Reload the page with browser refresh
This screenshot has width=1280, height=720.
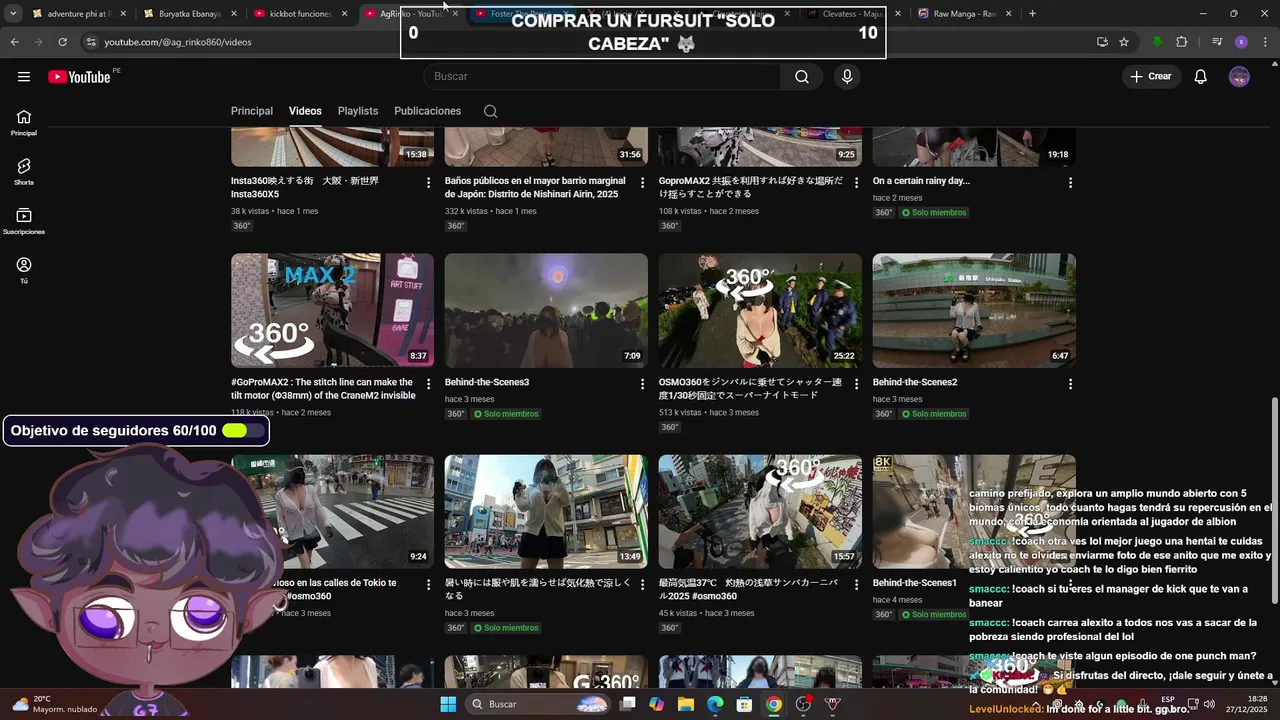pos(62,42)
